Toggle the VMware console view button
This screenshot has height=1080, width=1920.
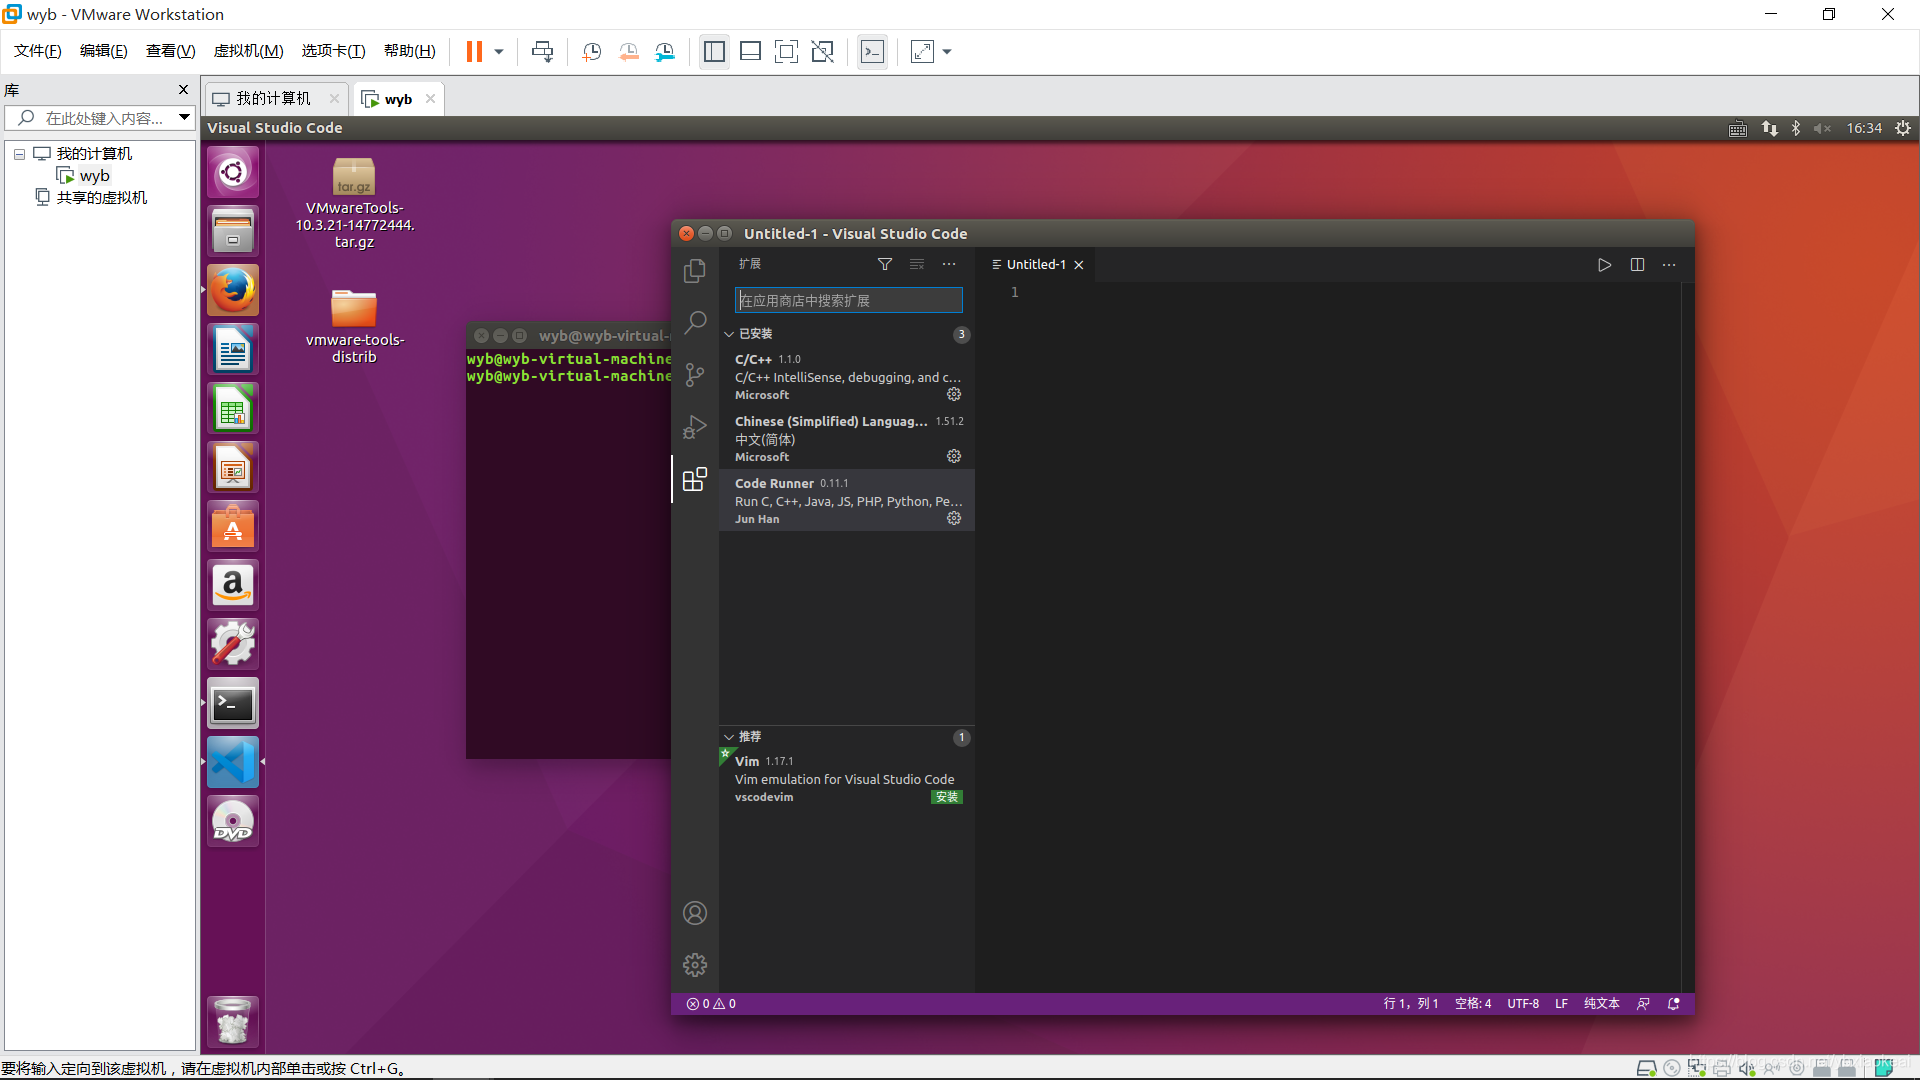pyautogui.click(x=872, y=52)
